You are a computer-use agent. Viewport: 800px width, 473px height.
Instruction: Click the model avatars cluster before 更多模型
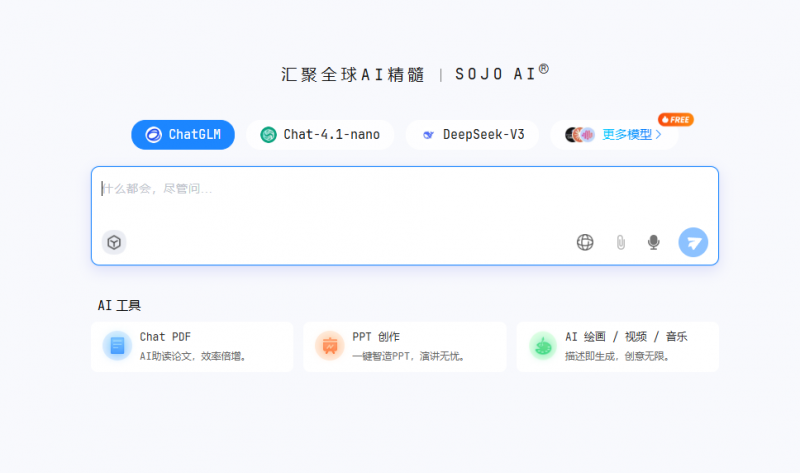[580, 135]
